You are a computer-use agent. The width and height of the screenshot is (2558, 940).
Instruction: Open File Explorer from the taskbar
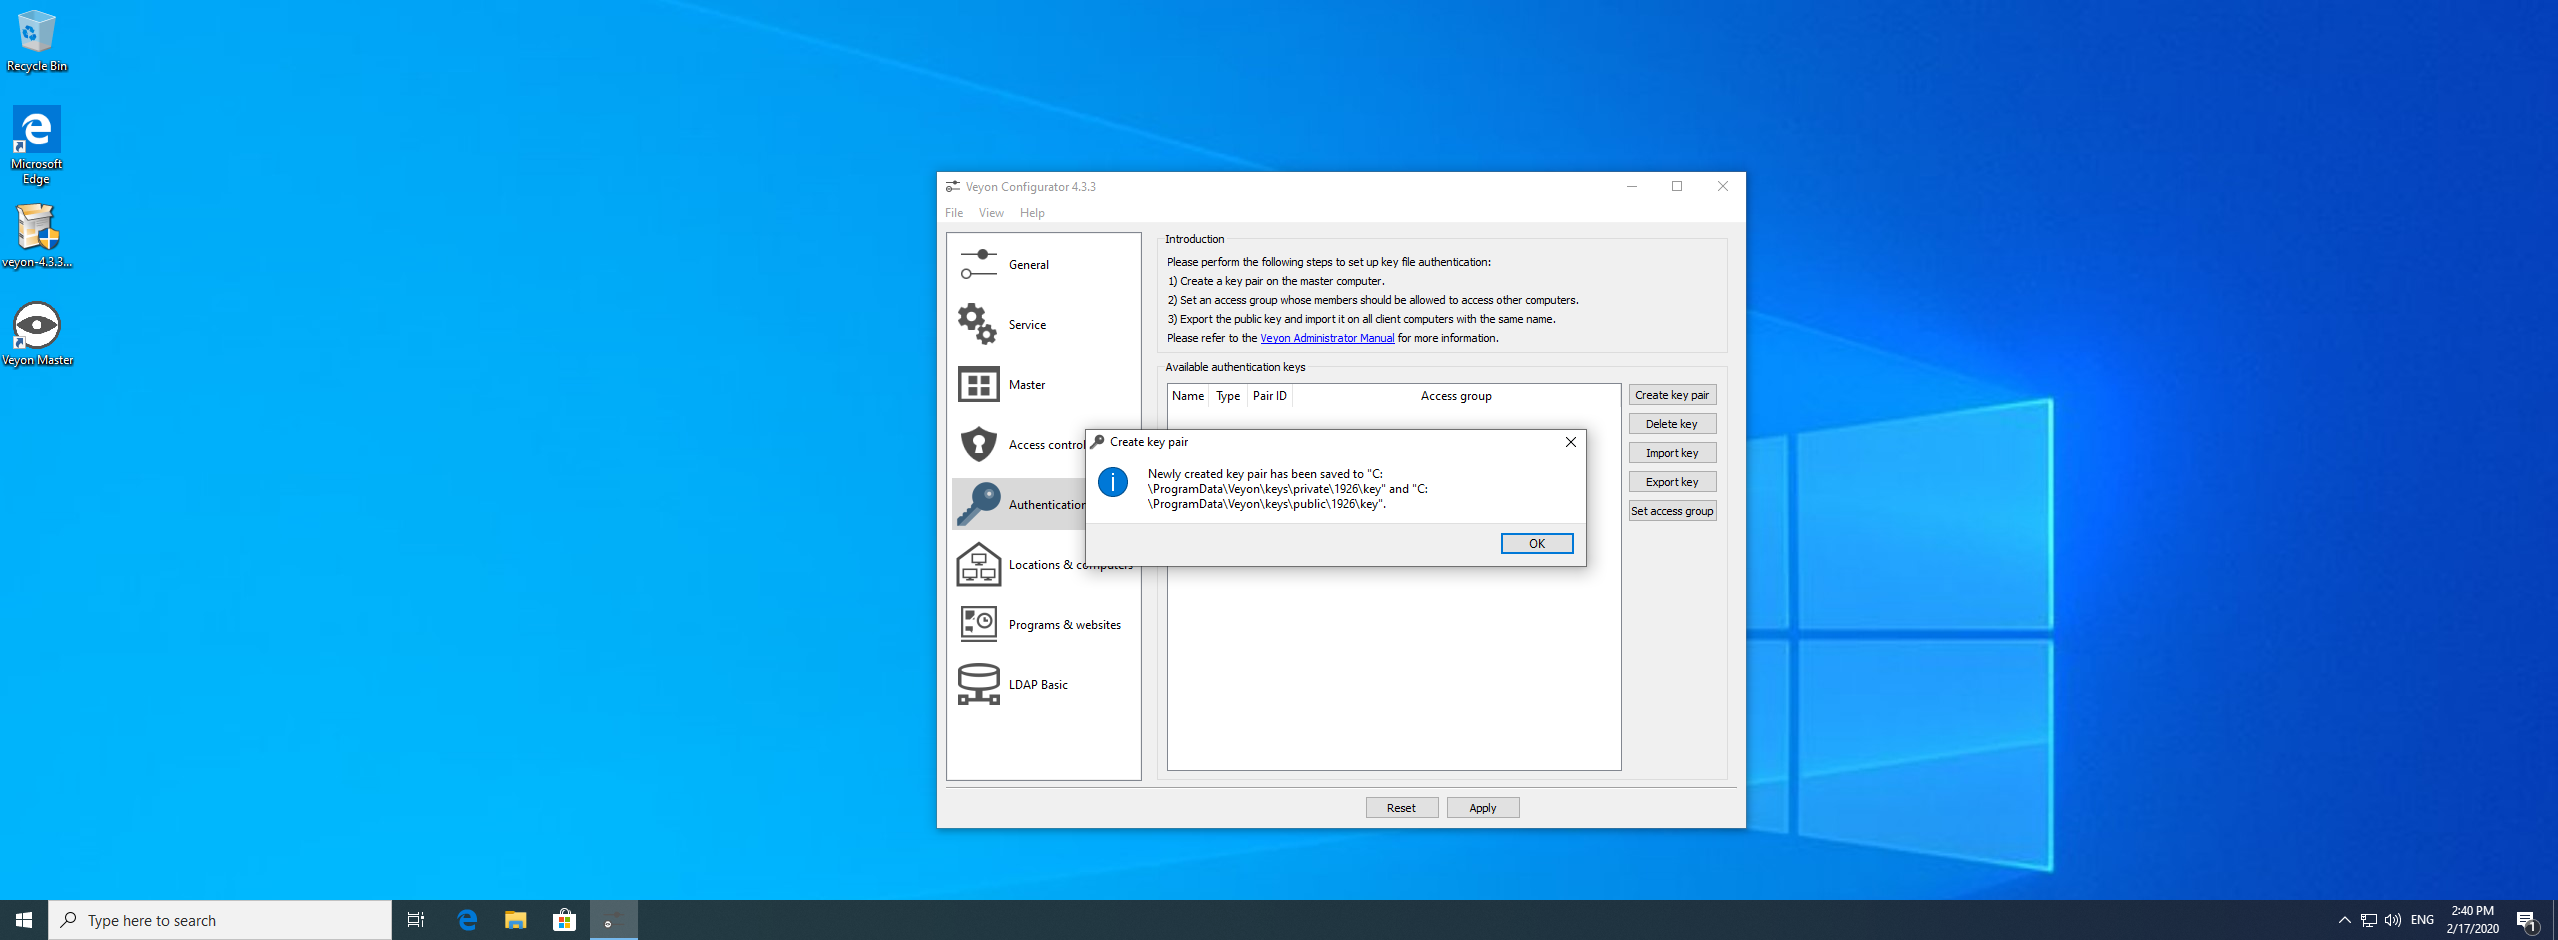516,920
